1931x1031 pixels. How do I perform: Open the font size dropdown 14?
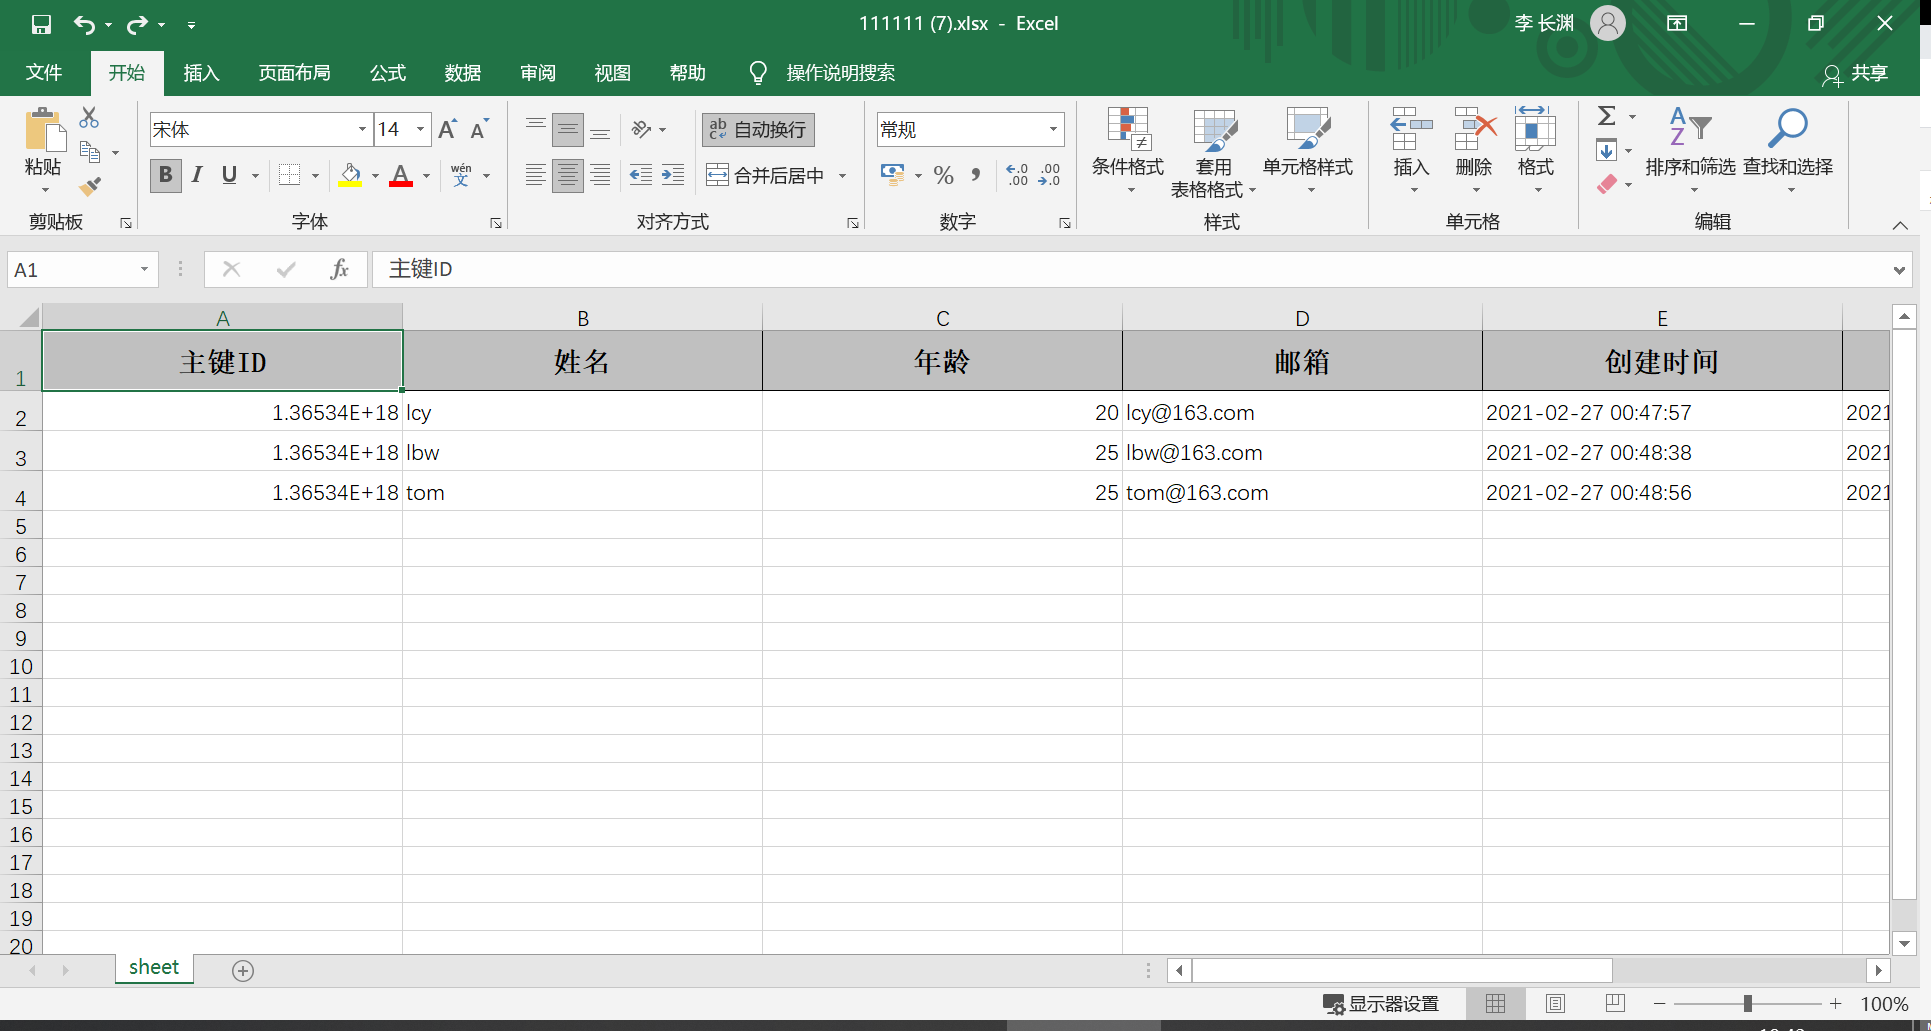tap(421, 130)
